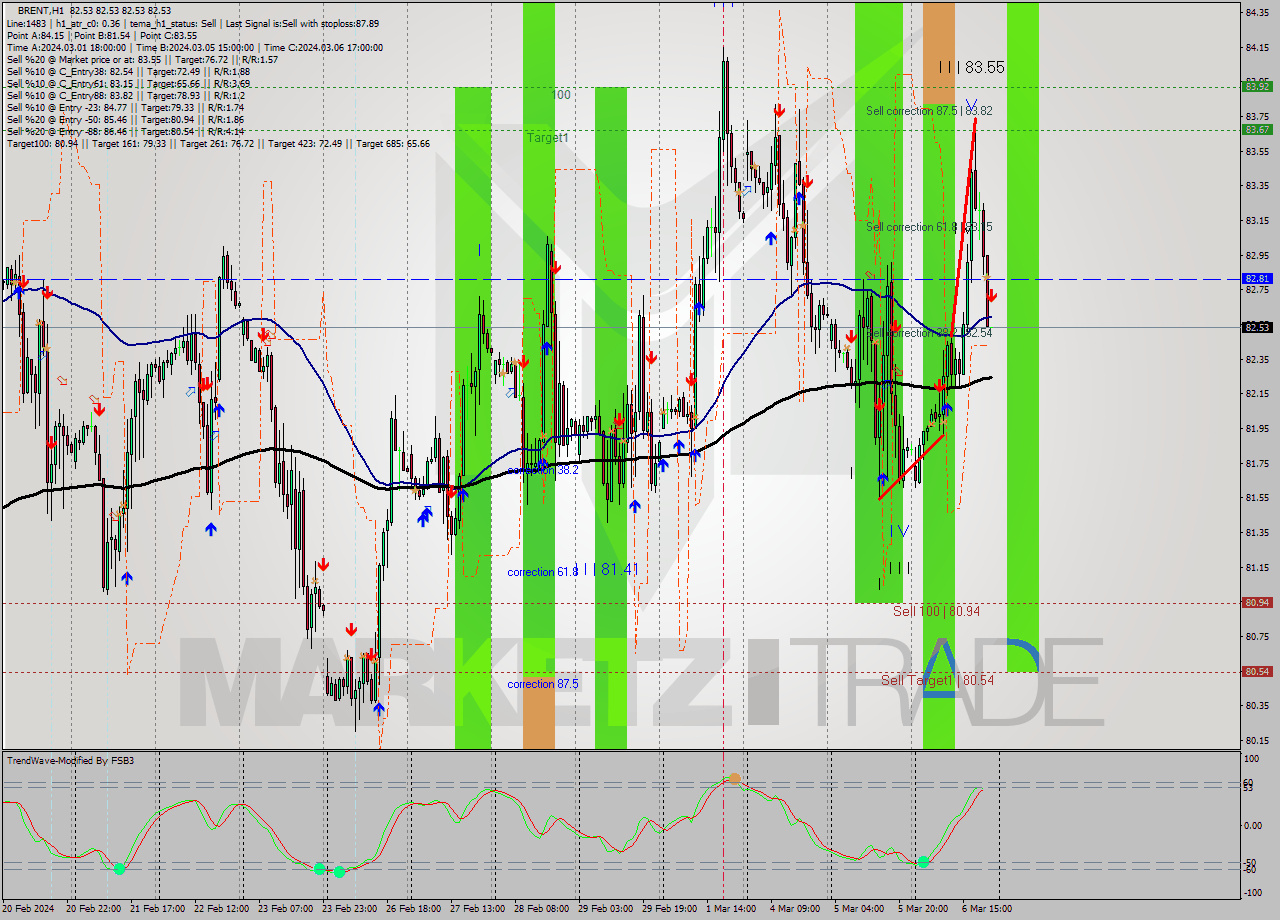The height and width of the screenshot is (920, 1280).
Task: Click the 84.15 price axis value
Action: coord(1257,47)
